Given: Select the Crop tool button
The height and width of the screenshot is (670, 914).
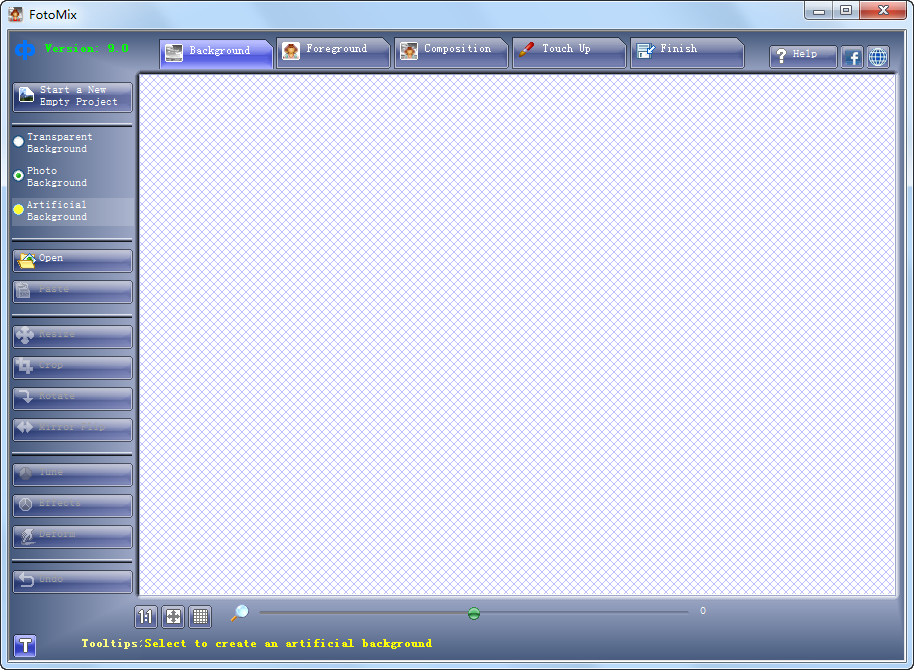Looking at the screenshot, I should click(x=72, y=367).
